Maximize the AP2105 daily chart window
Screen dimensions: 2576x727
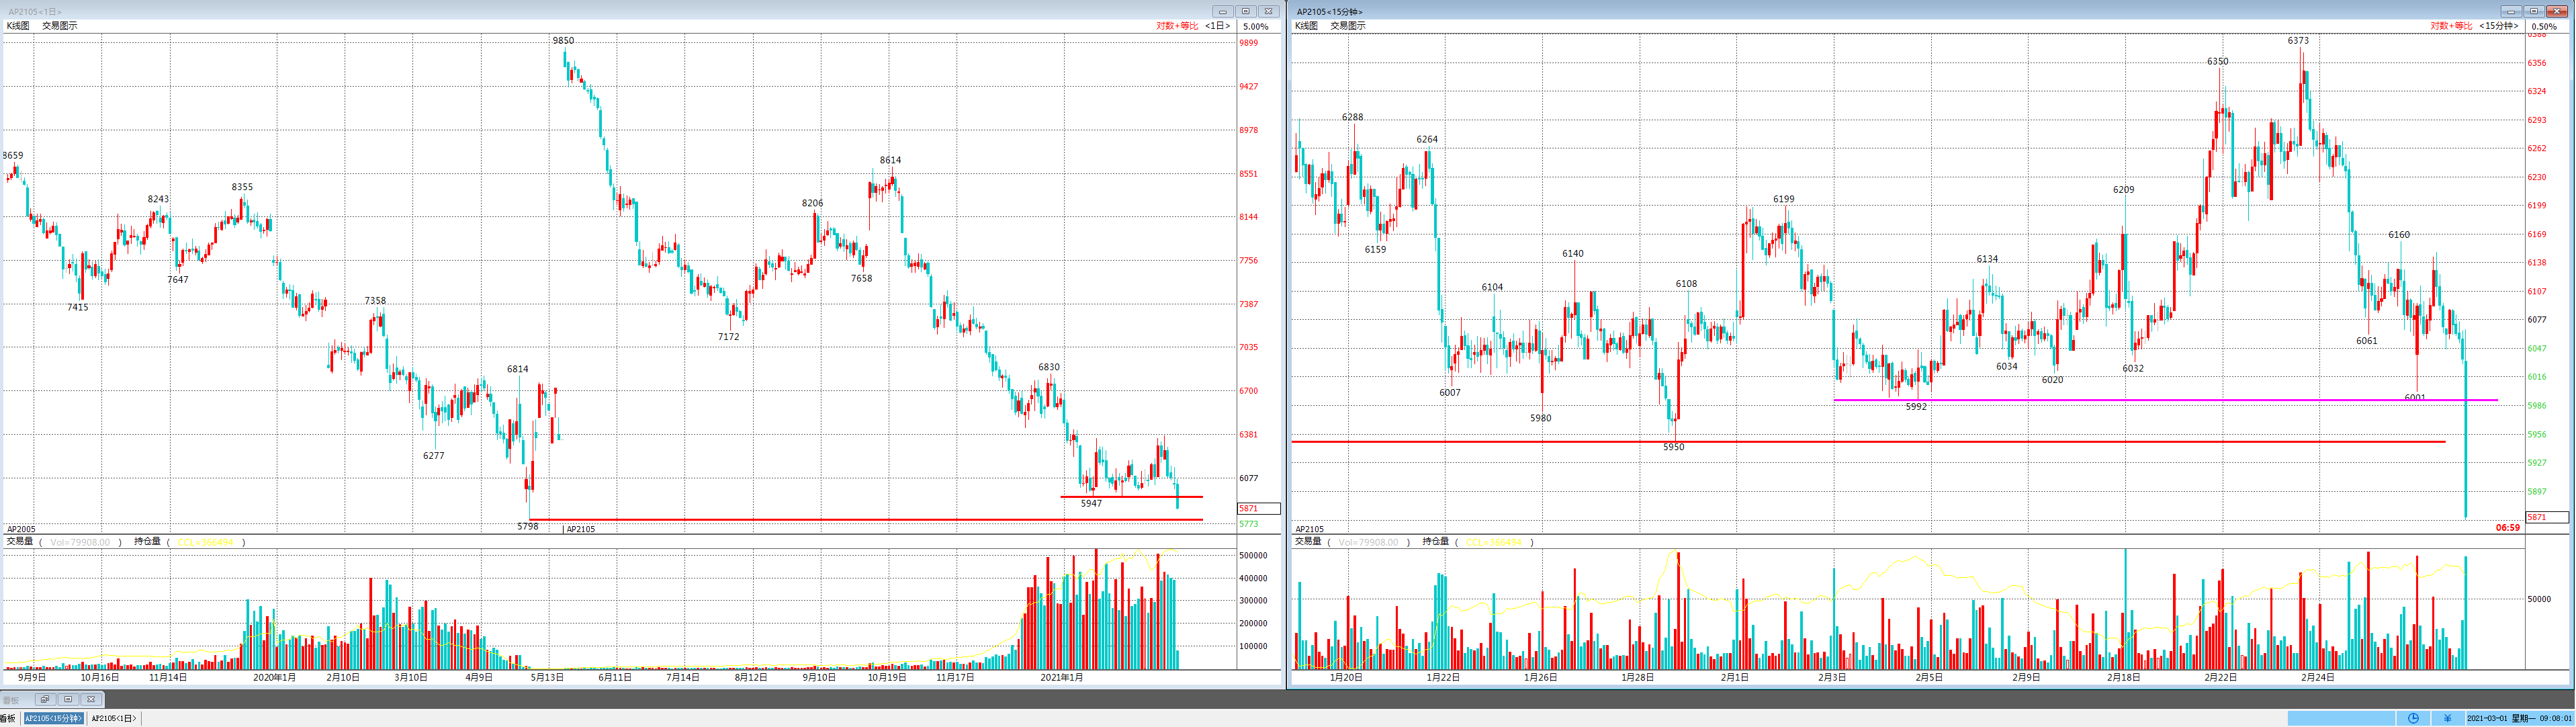pos(1245,12)
